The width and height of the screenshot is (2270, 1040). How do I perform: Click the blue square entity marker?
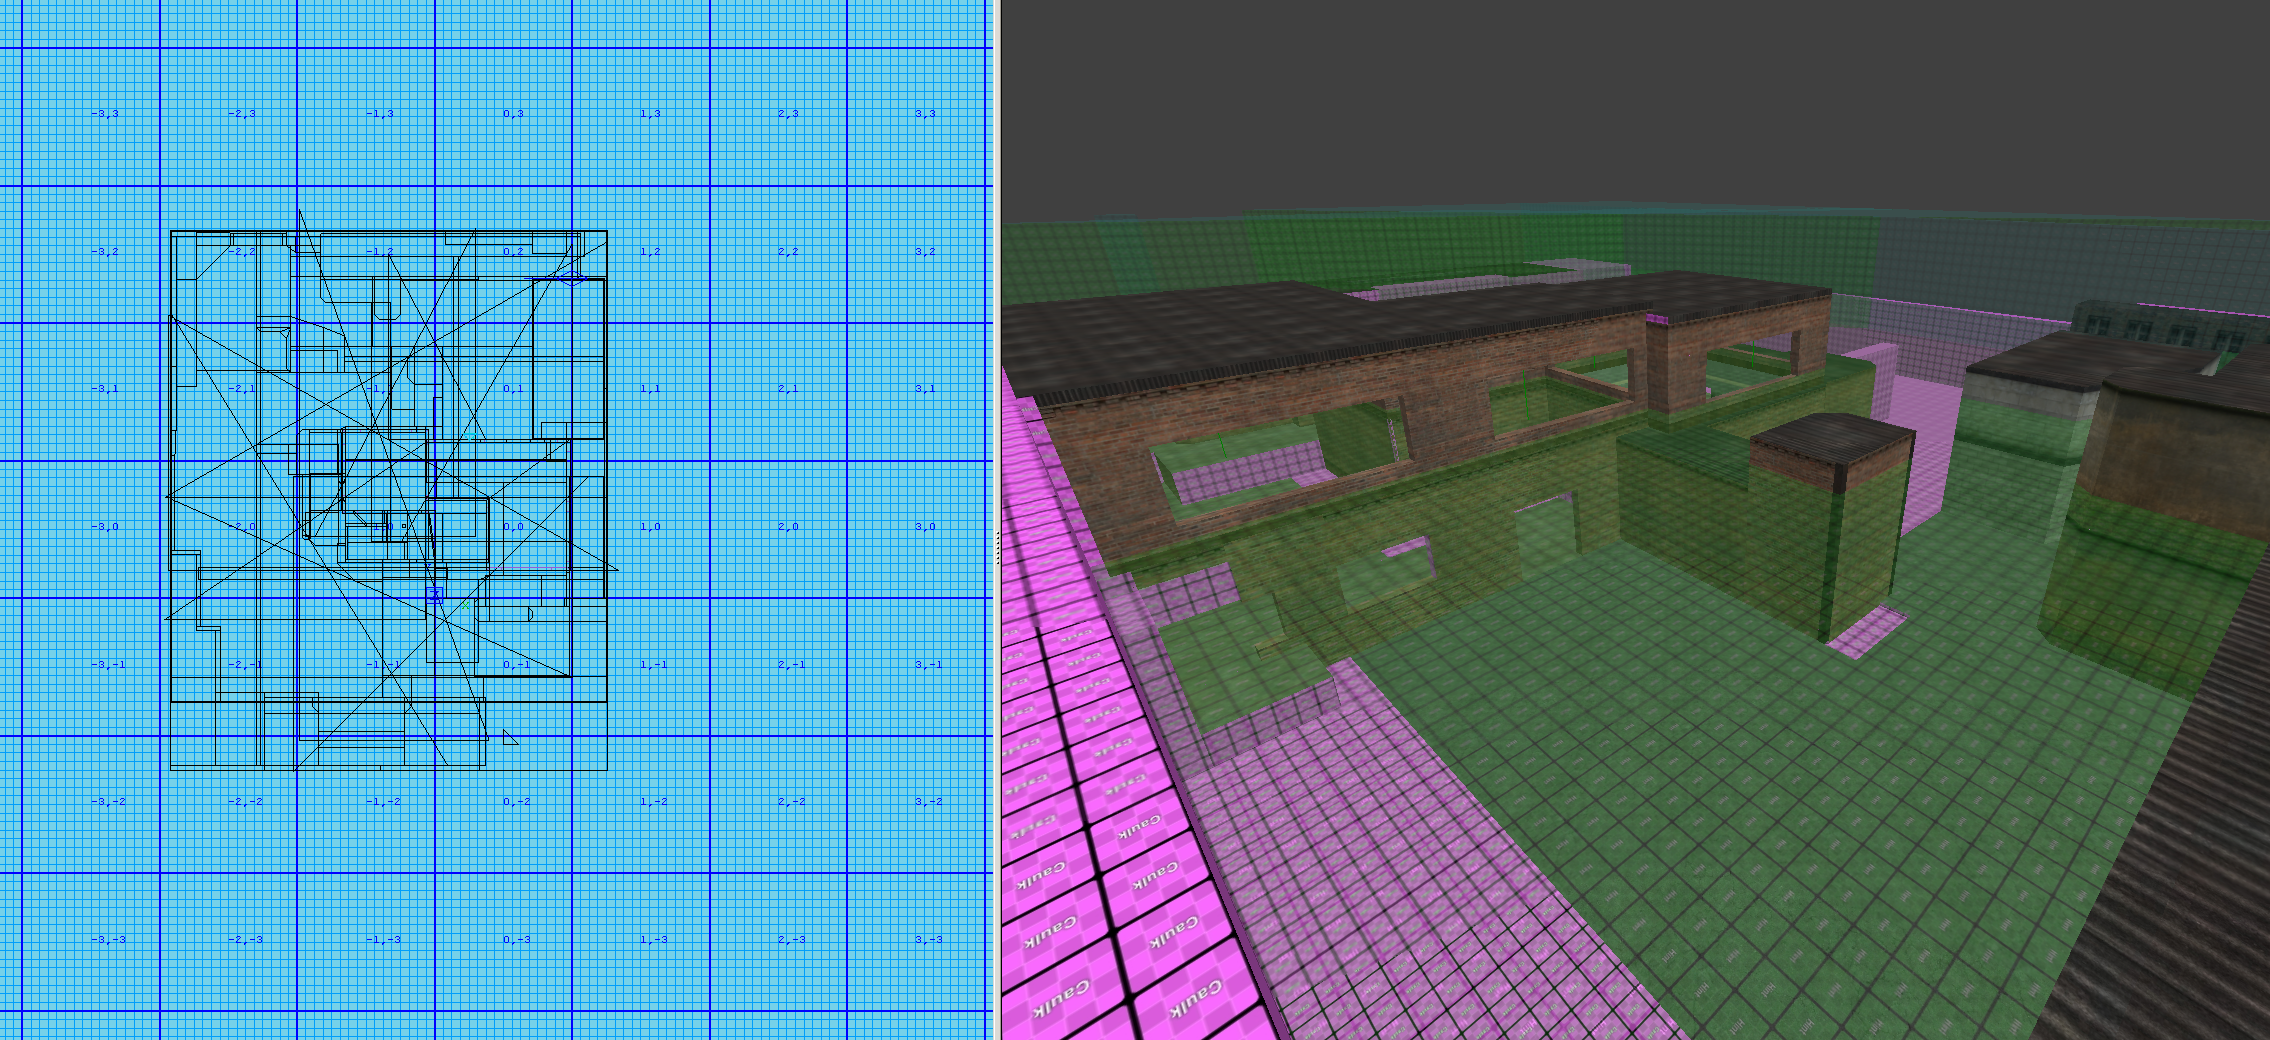click(x=434, y=595)
